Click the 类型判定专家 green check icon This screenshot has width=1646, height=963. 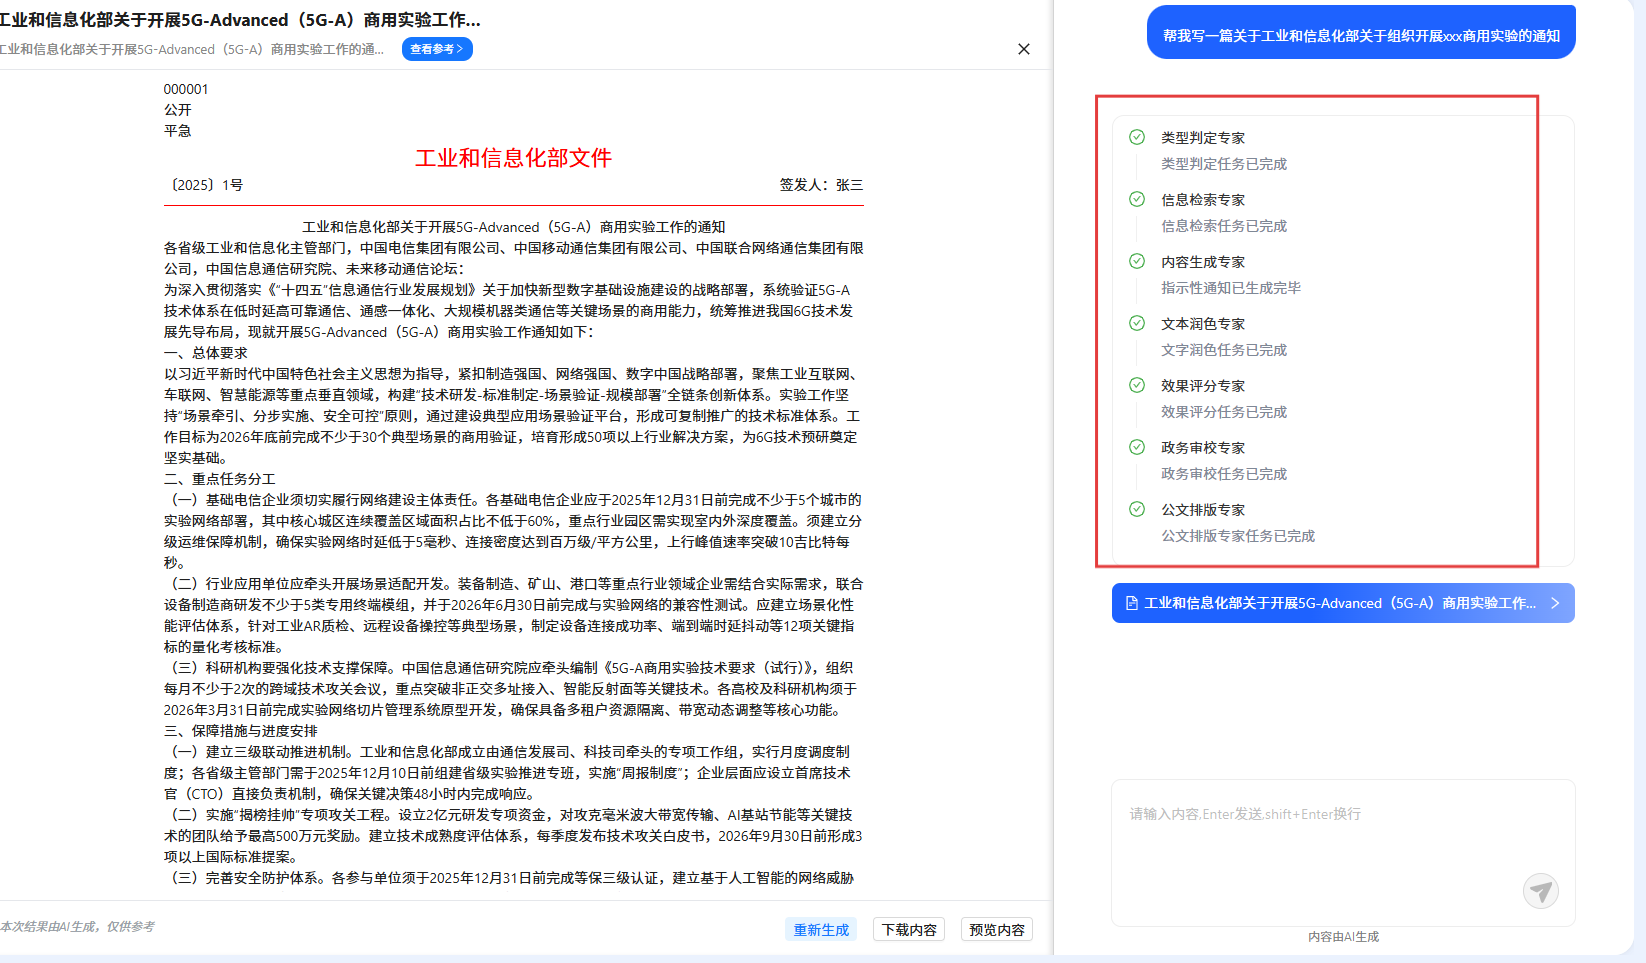pos(1137,137)
